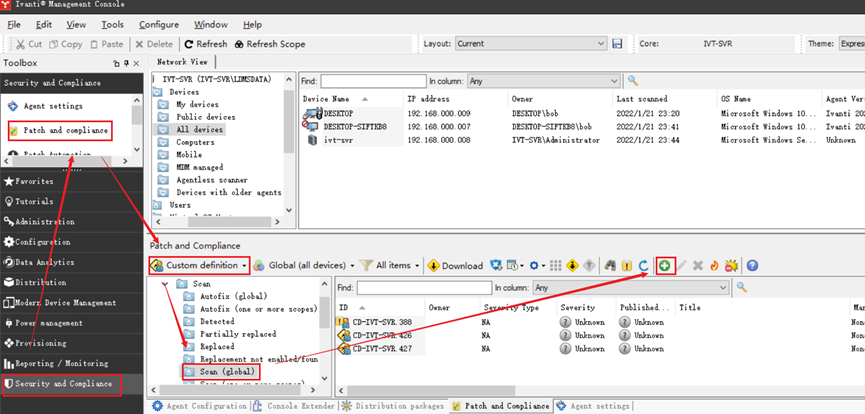Click the magnifier search icon in Network View
The width and height of the screenshot is (865, 414).
(x=633, y=80)
